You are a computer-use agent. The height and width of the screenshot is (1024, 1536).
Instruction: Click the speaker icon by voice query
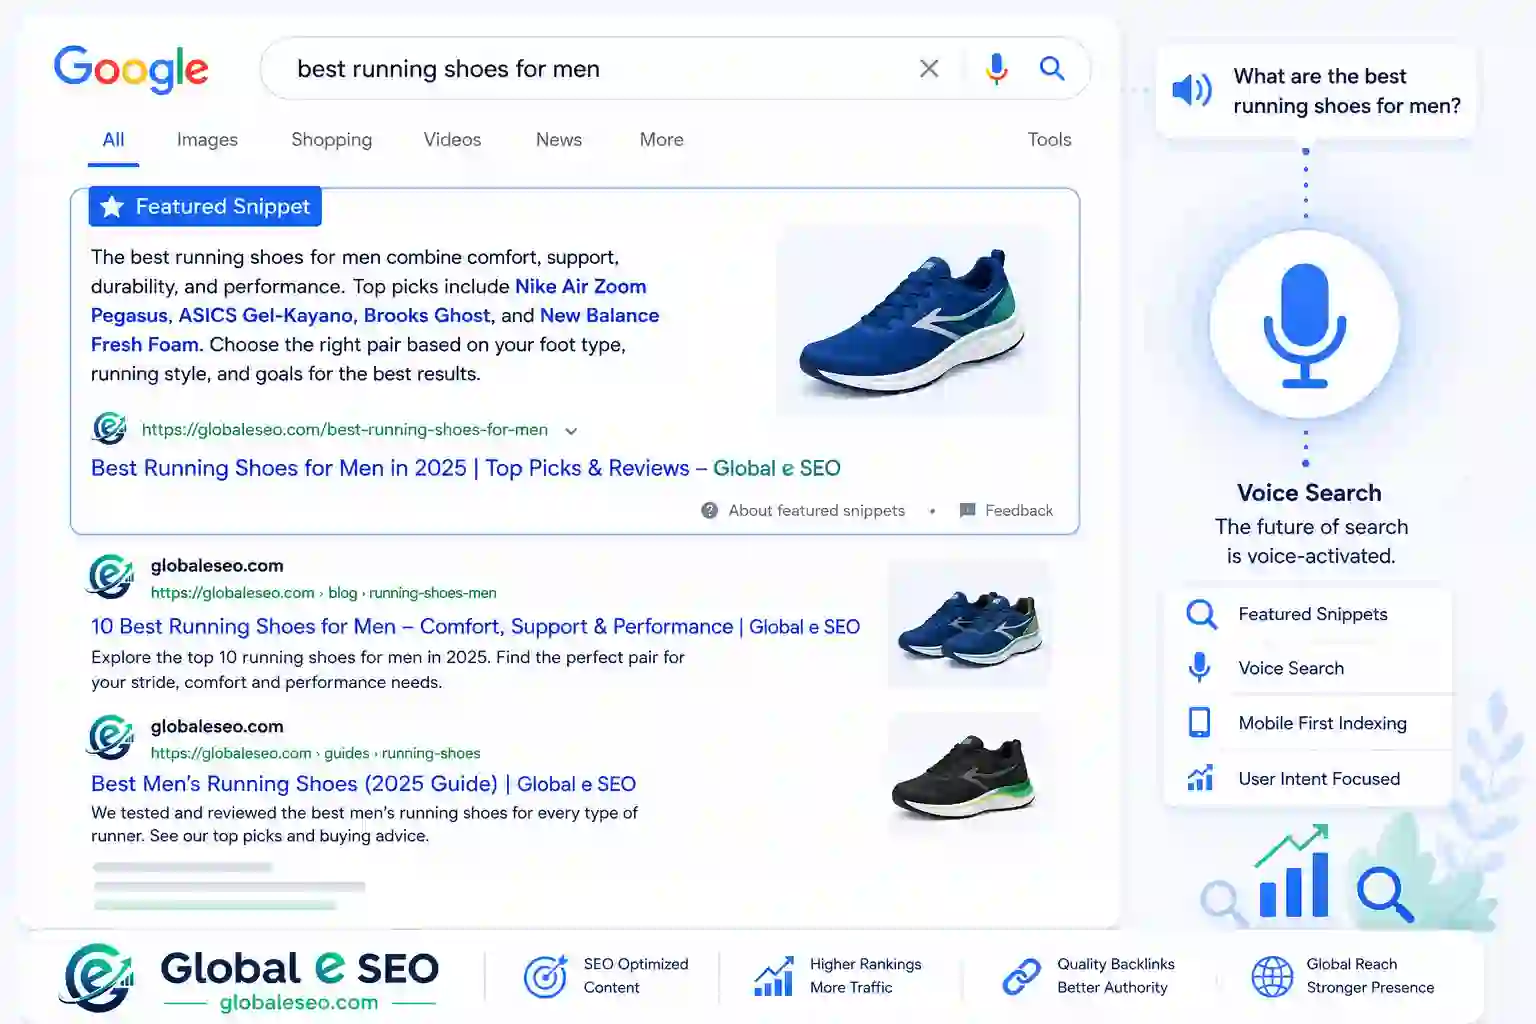[x=1191, y=90]
